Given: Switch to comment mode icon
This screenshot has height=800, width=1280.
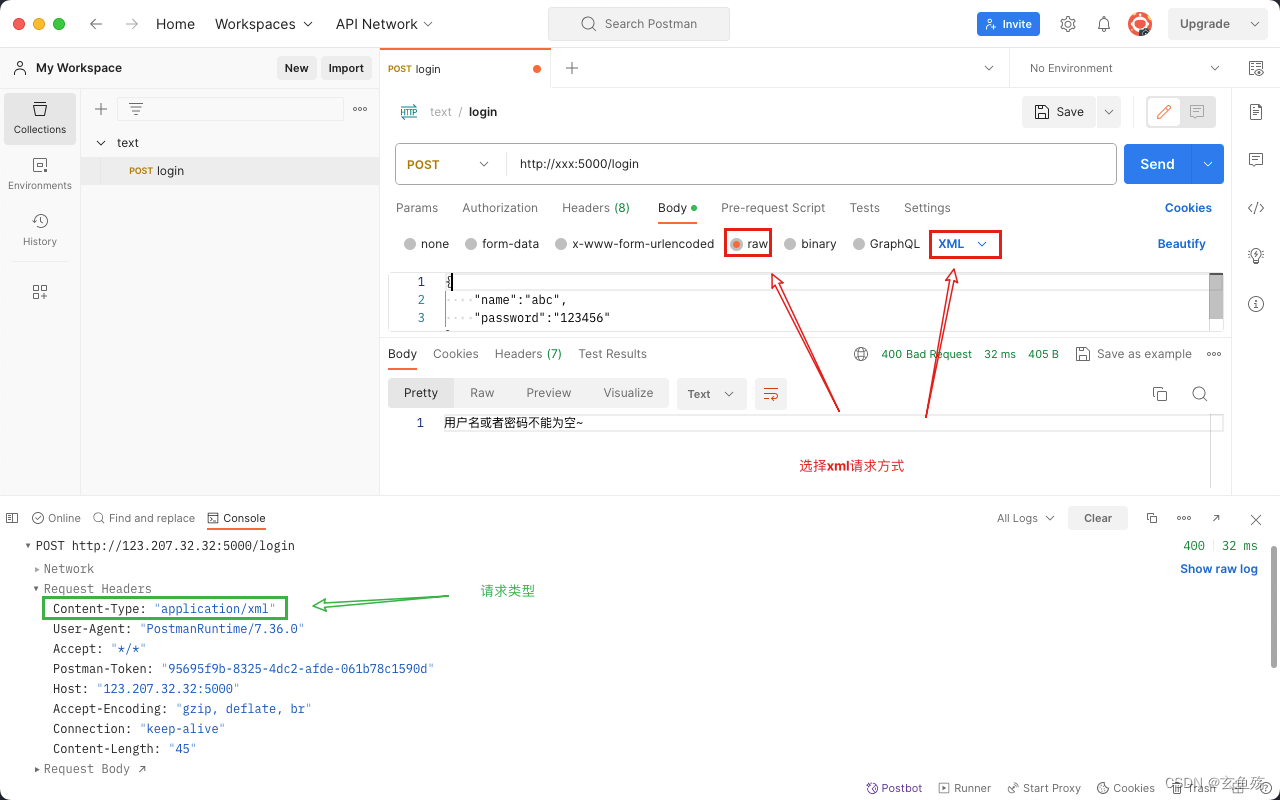Looking at the screenshot, I should click(x=1197, y=112).
